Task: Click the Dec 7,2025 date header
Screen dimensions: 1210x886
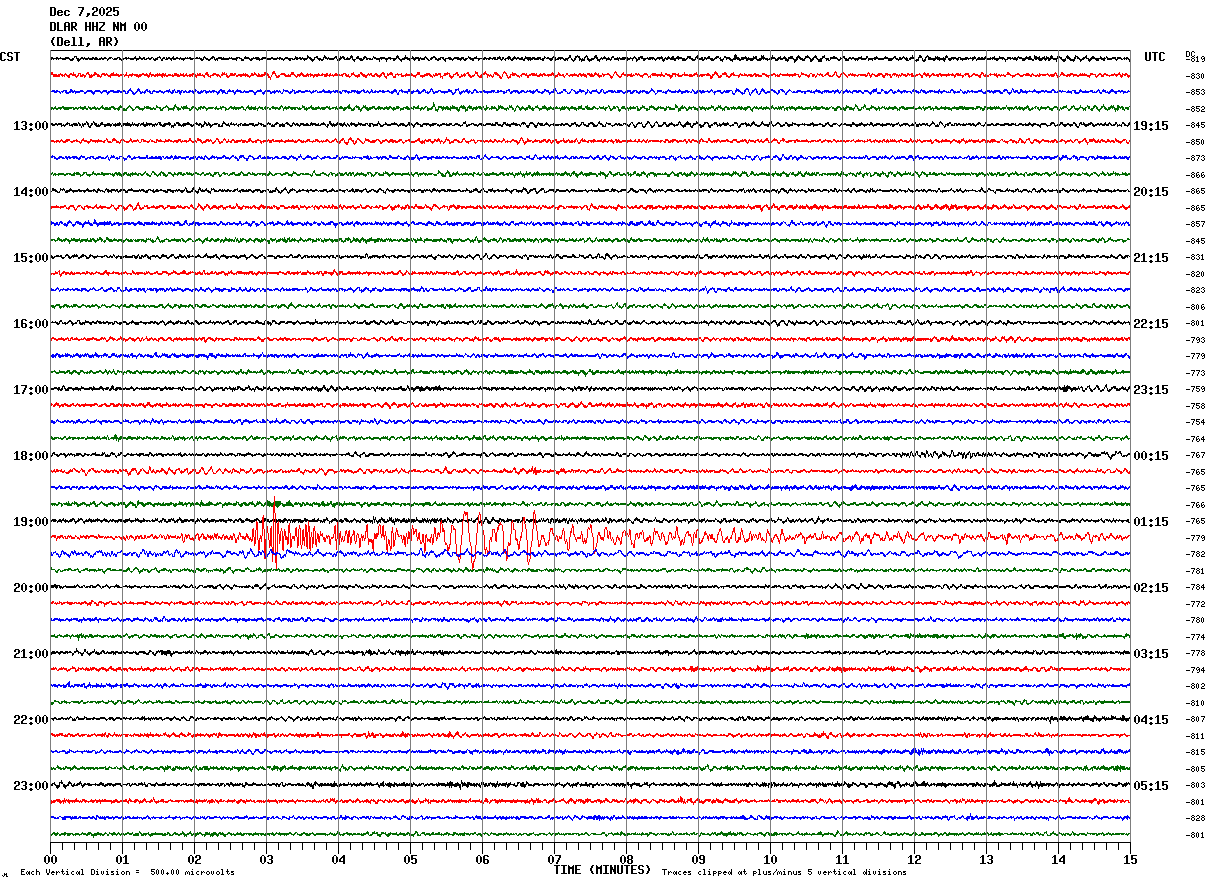Action: [84, 12]
